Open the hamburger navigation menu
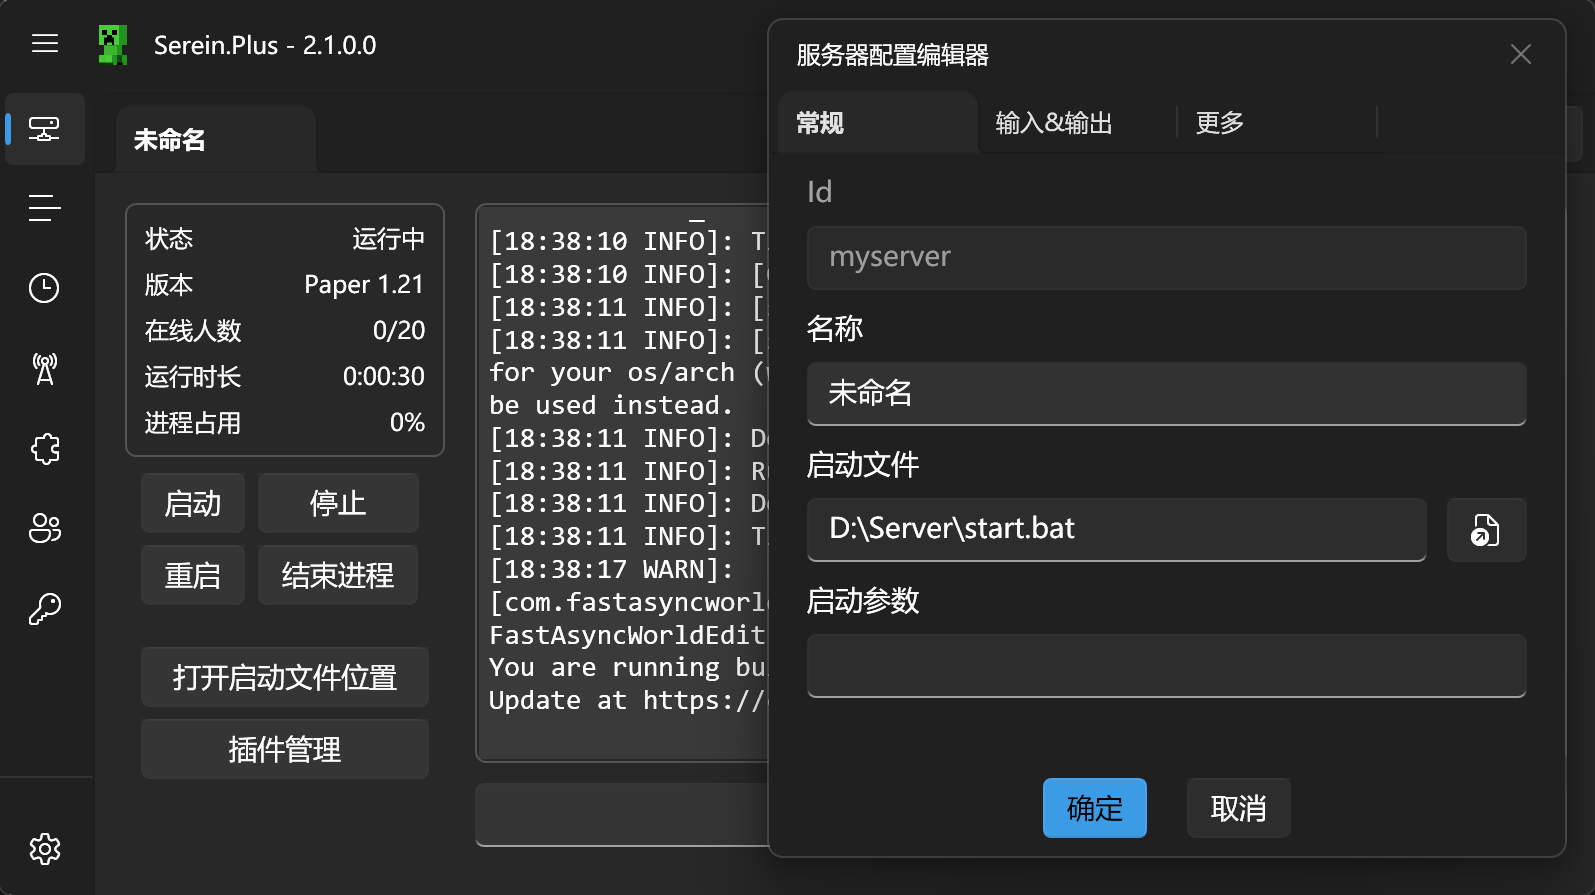Image resolution: width=1595 pixels, height=895 pixels. point(45,44)
